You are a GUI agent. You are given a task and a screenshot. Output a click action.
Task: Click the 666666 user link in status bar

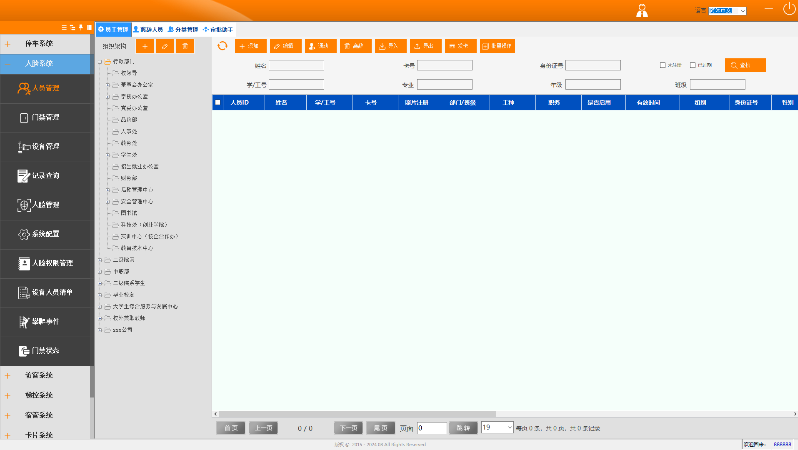[x=782, y=444]
